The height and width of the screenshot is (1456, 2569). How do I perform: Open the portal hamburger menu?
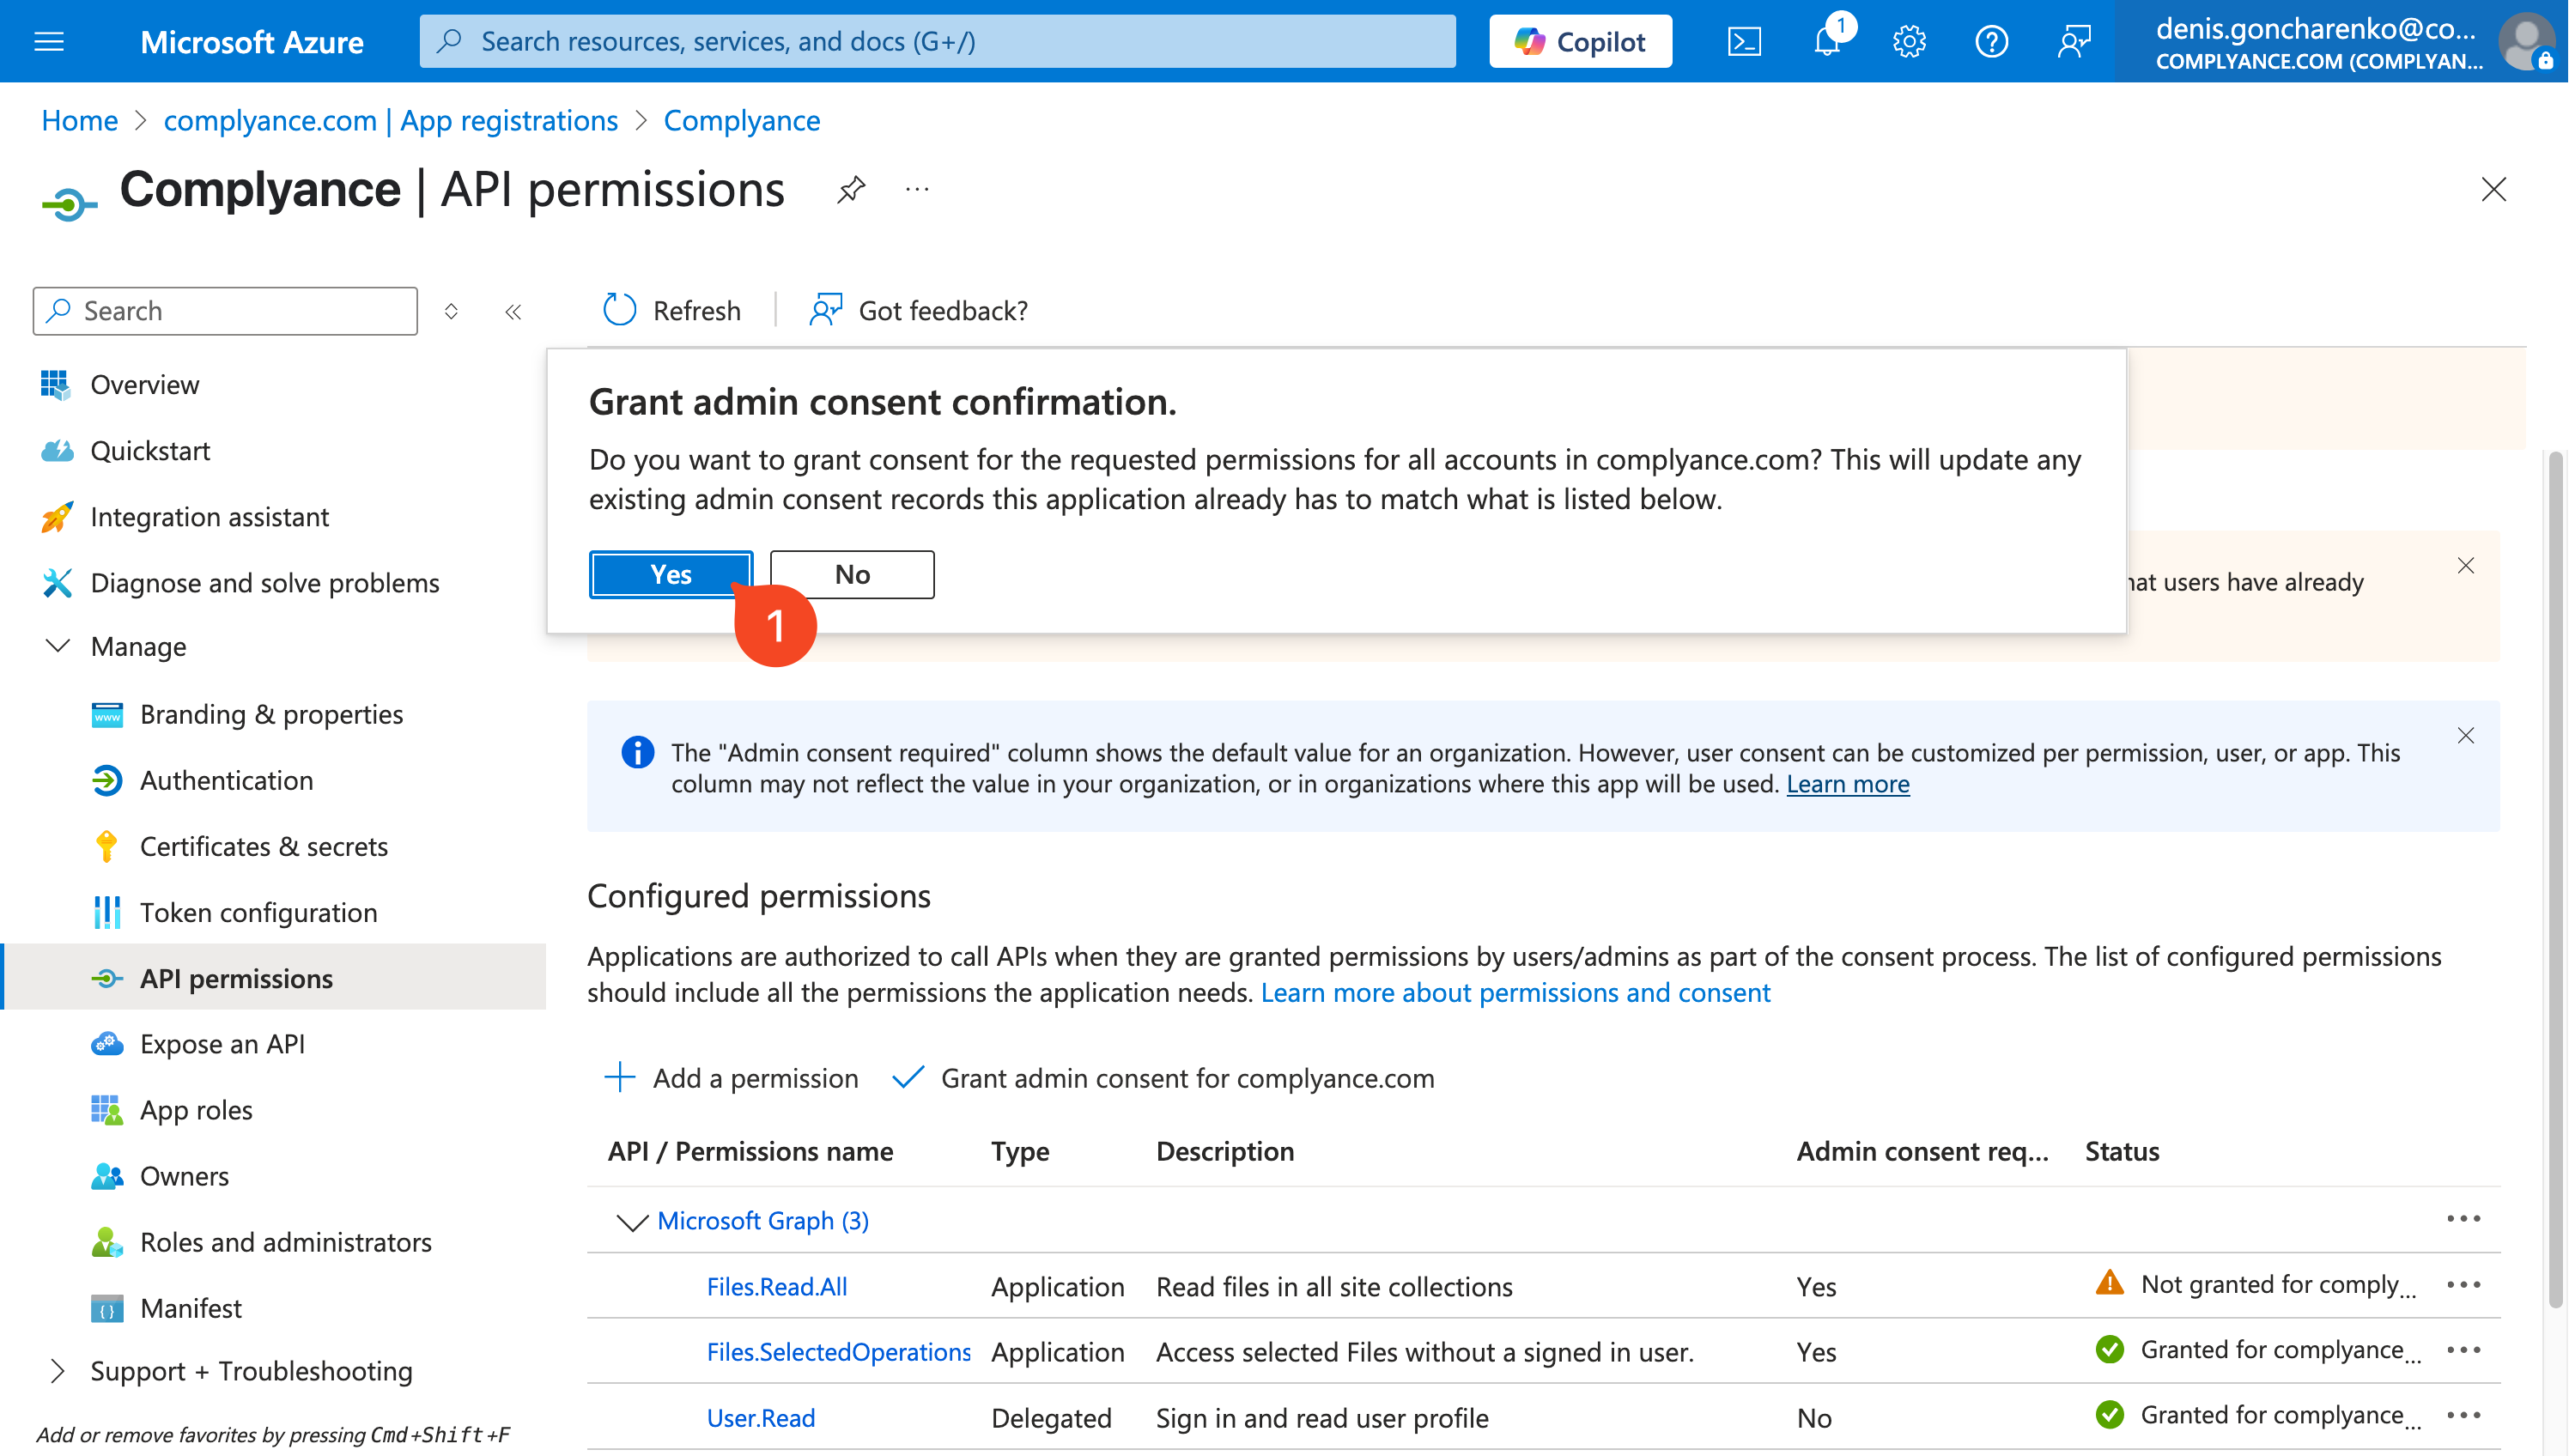(49, 41)
